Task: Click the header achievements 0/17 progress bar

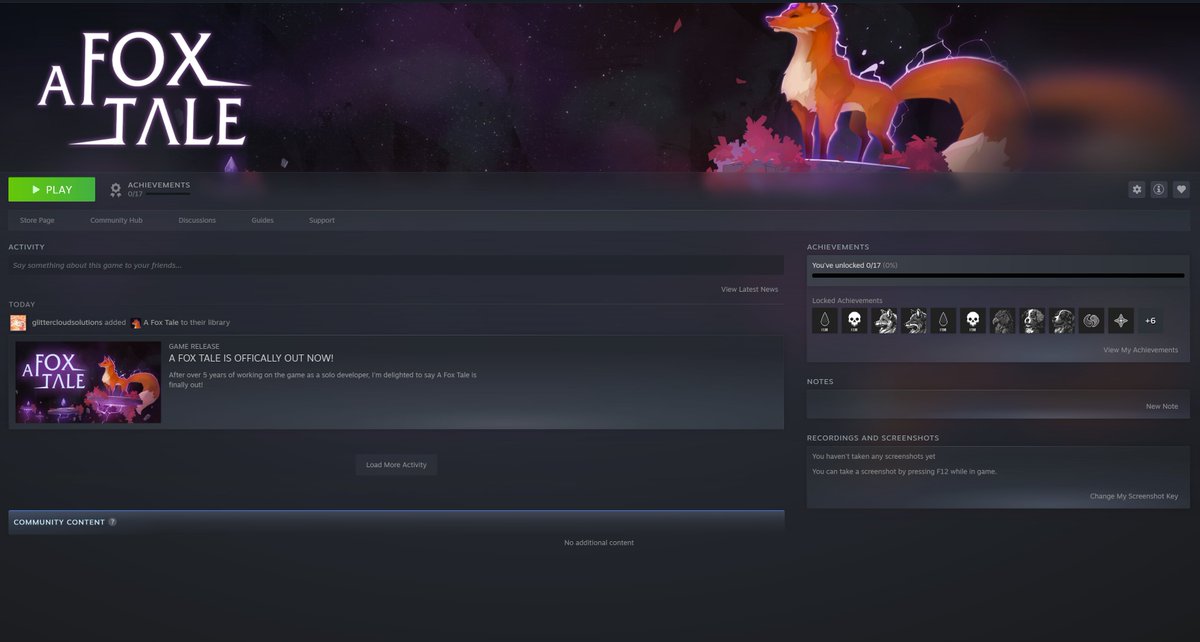Action: coord(167,194)
